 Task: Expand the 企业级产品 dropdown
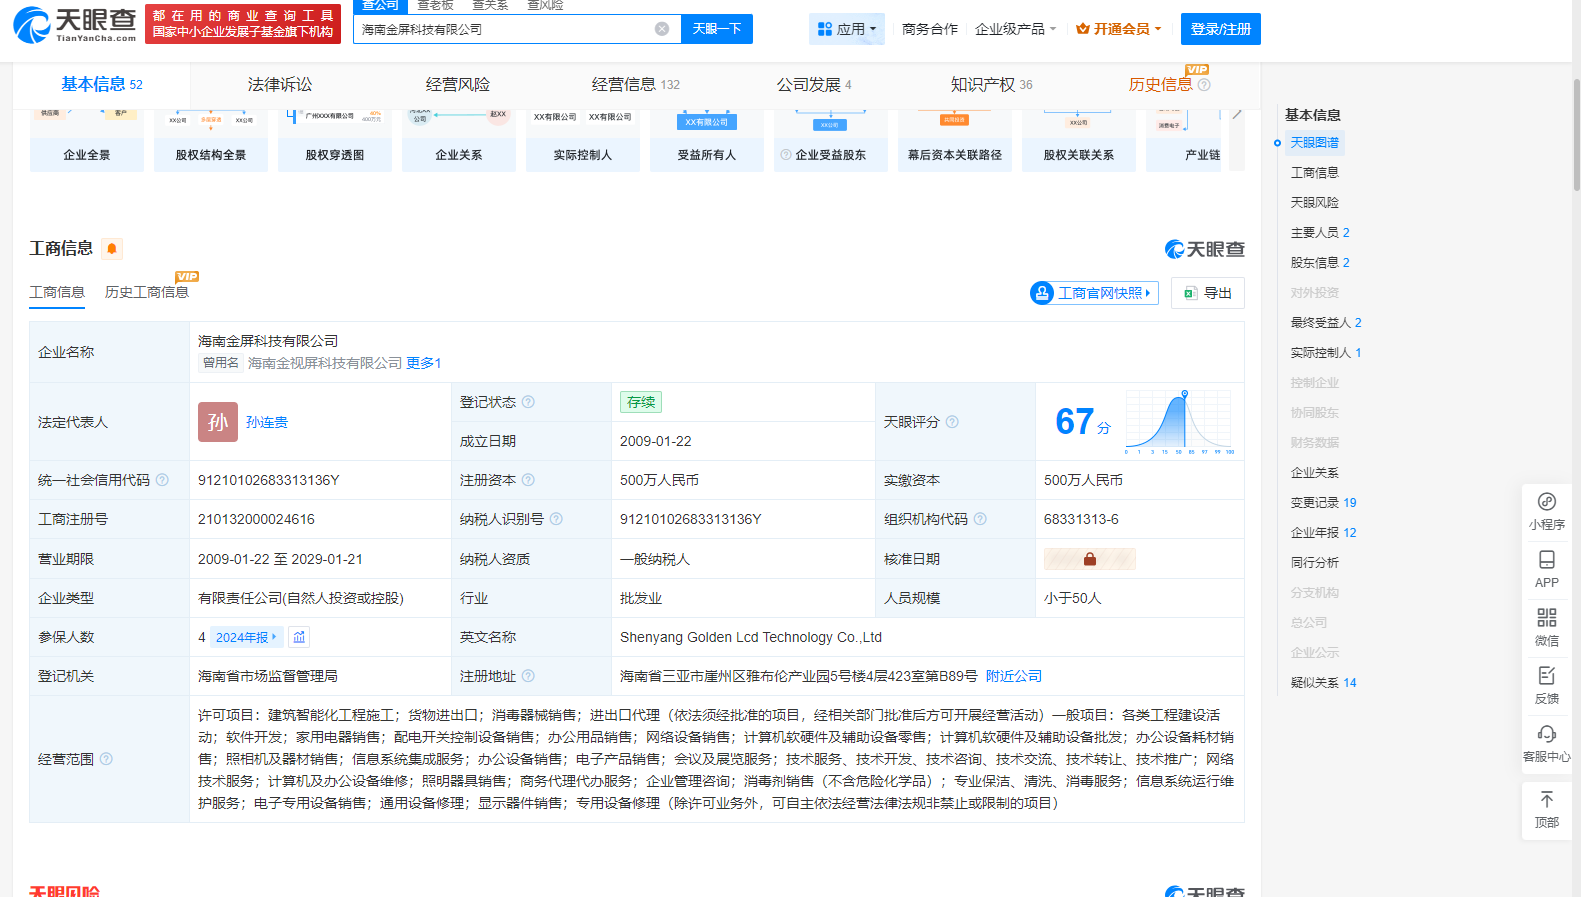click(x=1015, y=29)
